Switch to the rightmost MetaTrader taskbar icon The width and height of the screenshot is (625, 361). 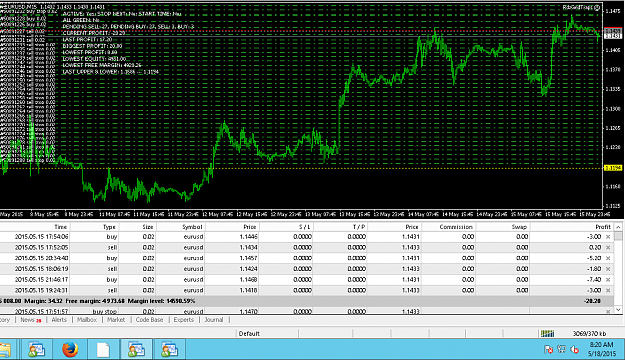(169, 350)
